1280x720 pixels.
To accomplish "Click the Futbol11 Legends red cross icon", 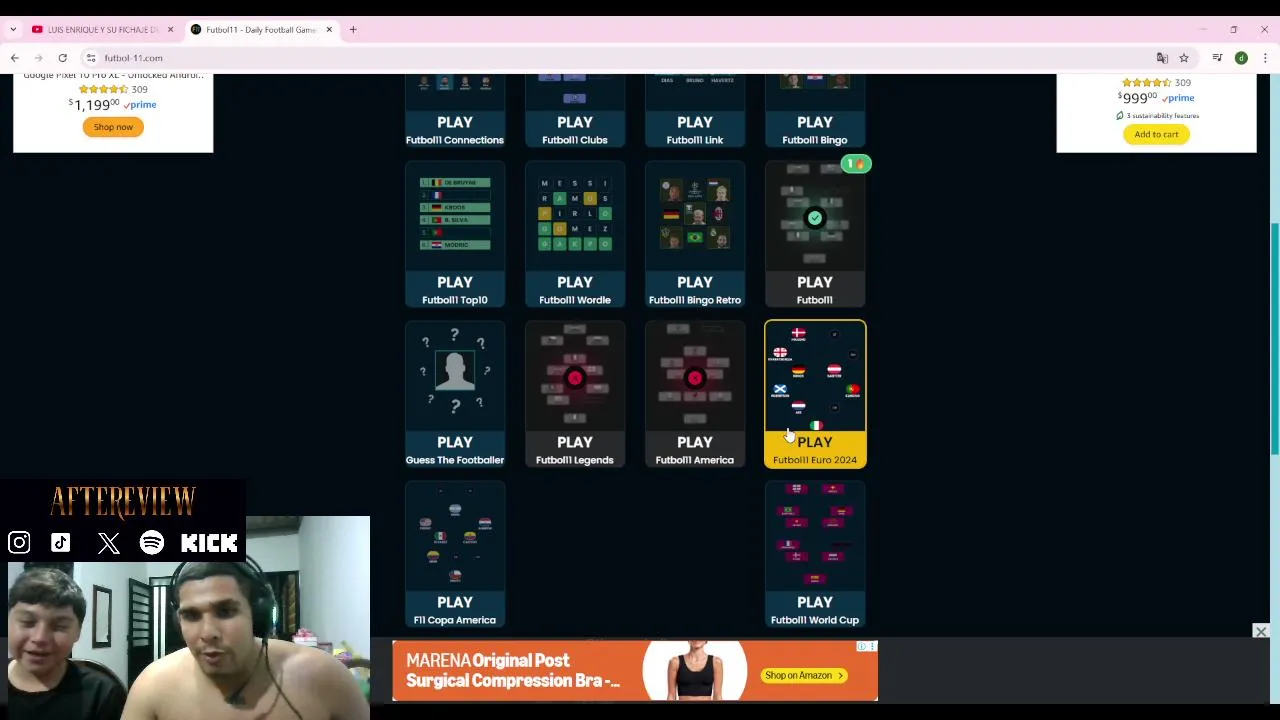I will pos(575,378).
